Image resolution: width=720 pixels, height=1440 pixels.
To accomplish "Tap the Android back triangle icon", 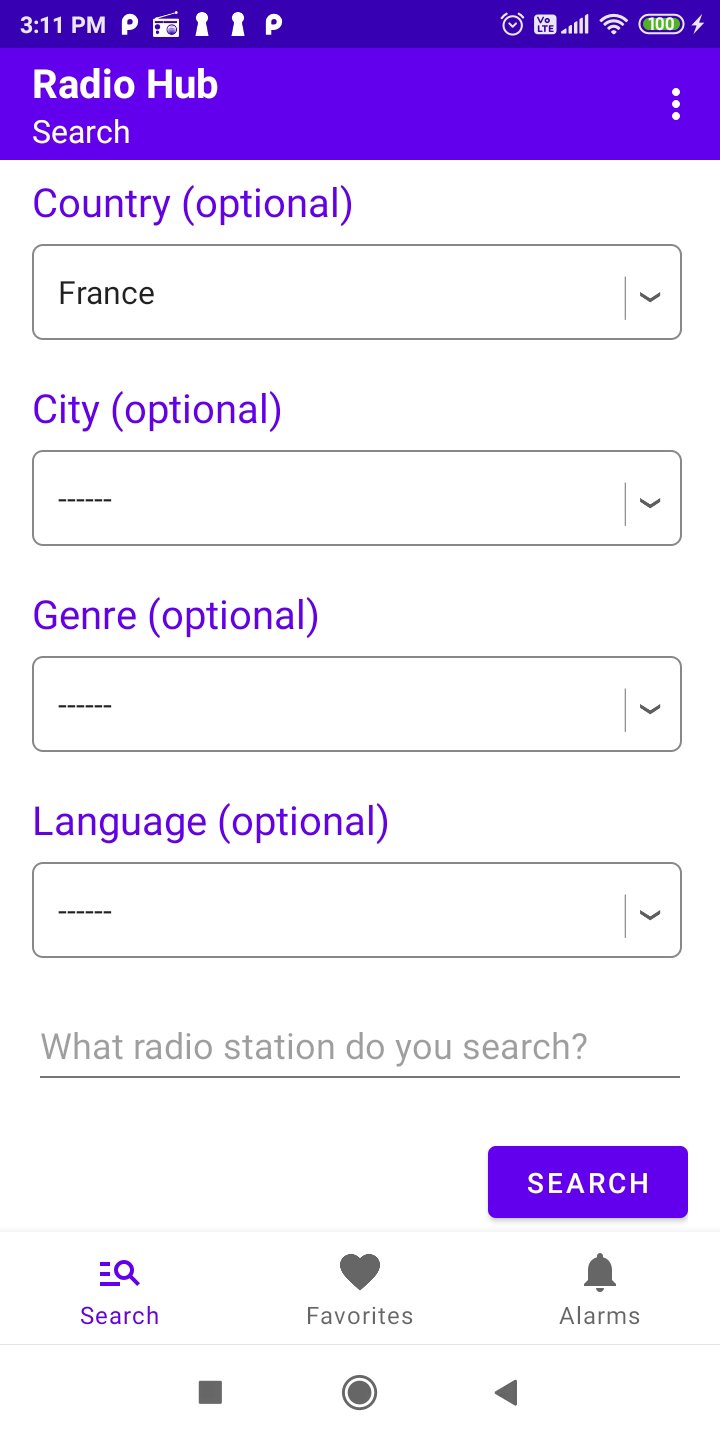I will coord(506,1392).
